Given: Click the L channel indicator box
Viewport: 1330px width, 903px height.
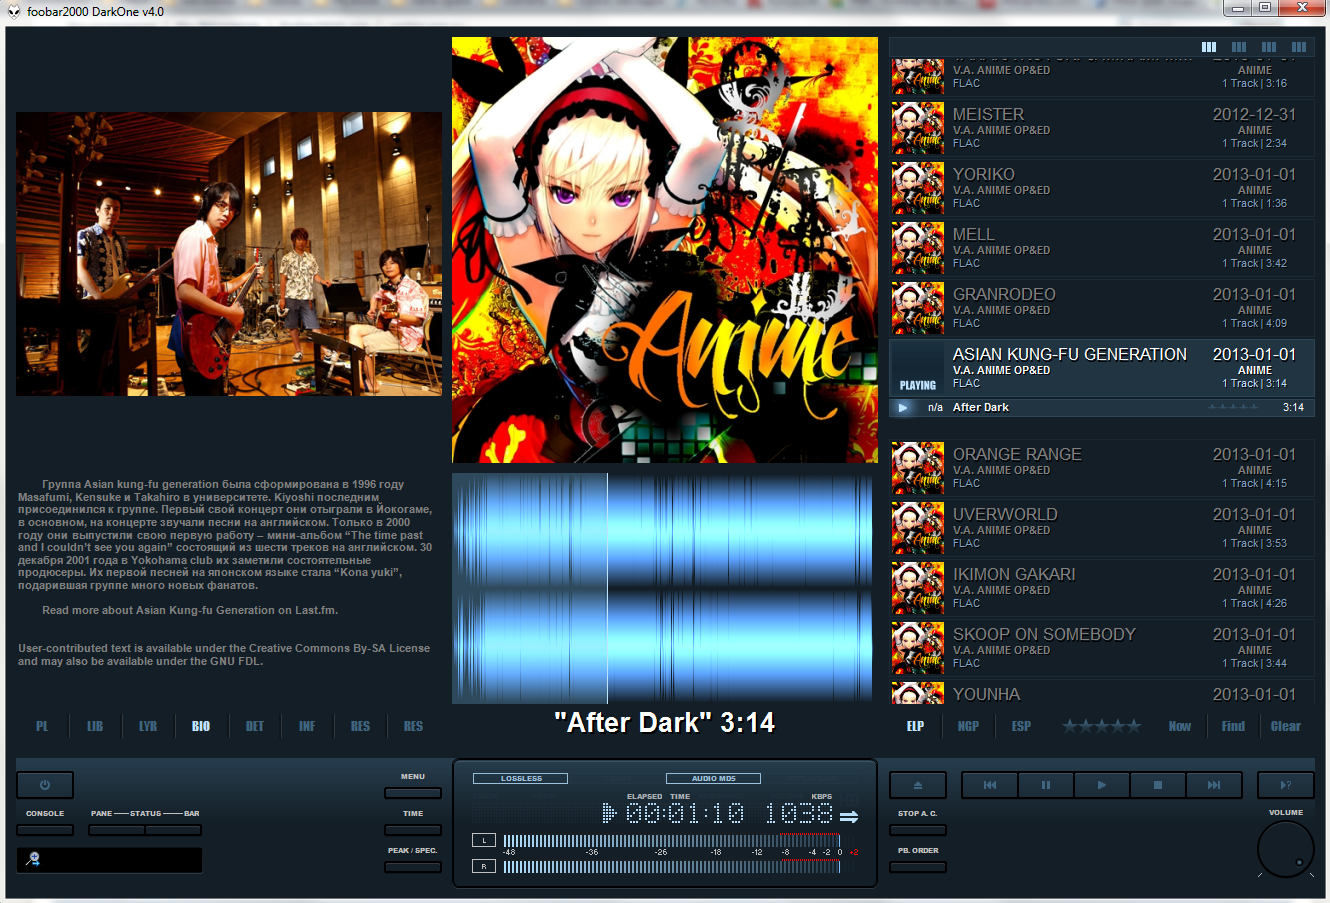Looking at the screenshot, I should coord(483,840).
